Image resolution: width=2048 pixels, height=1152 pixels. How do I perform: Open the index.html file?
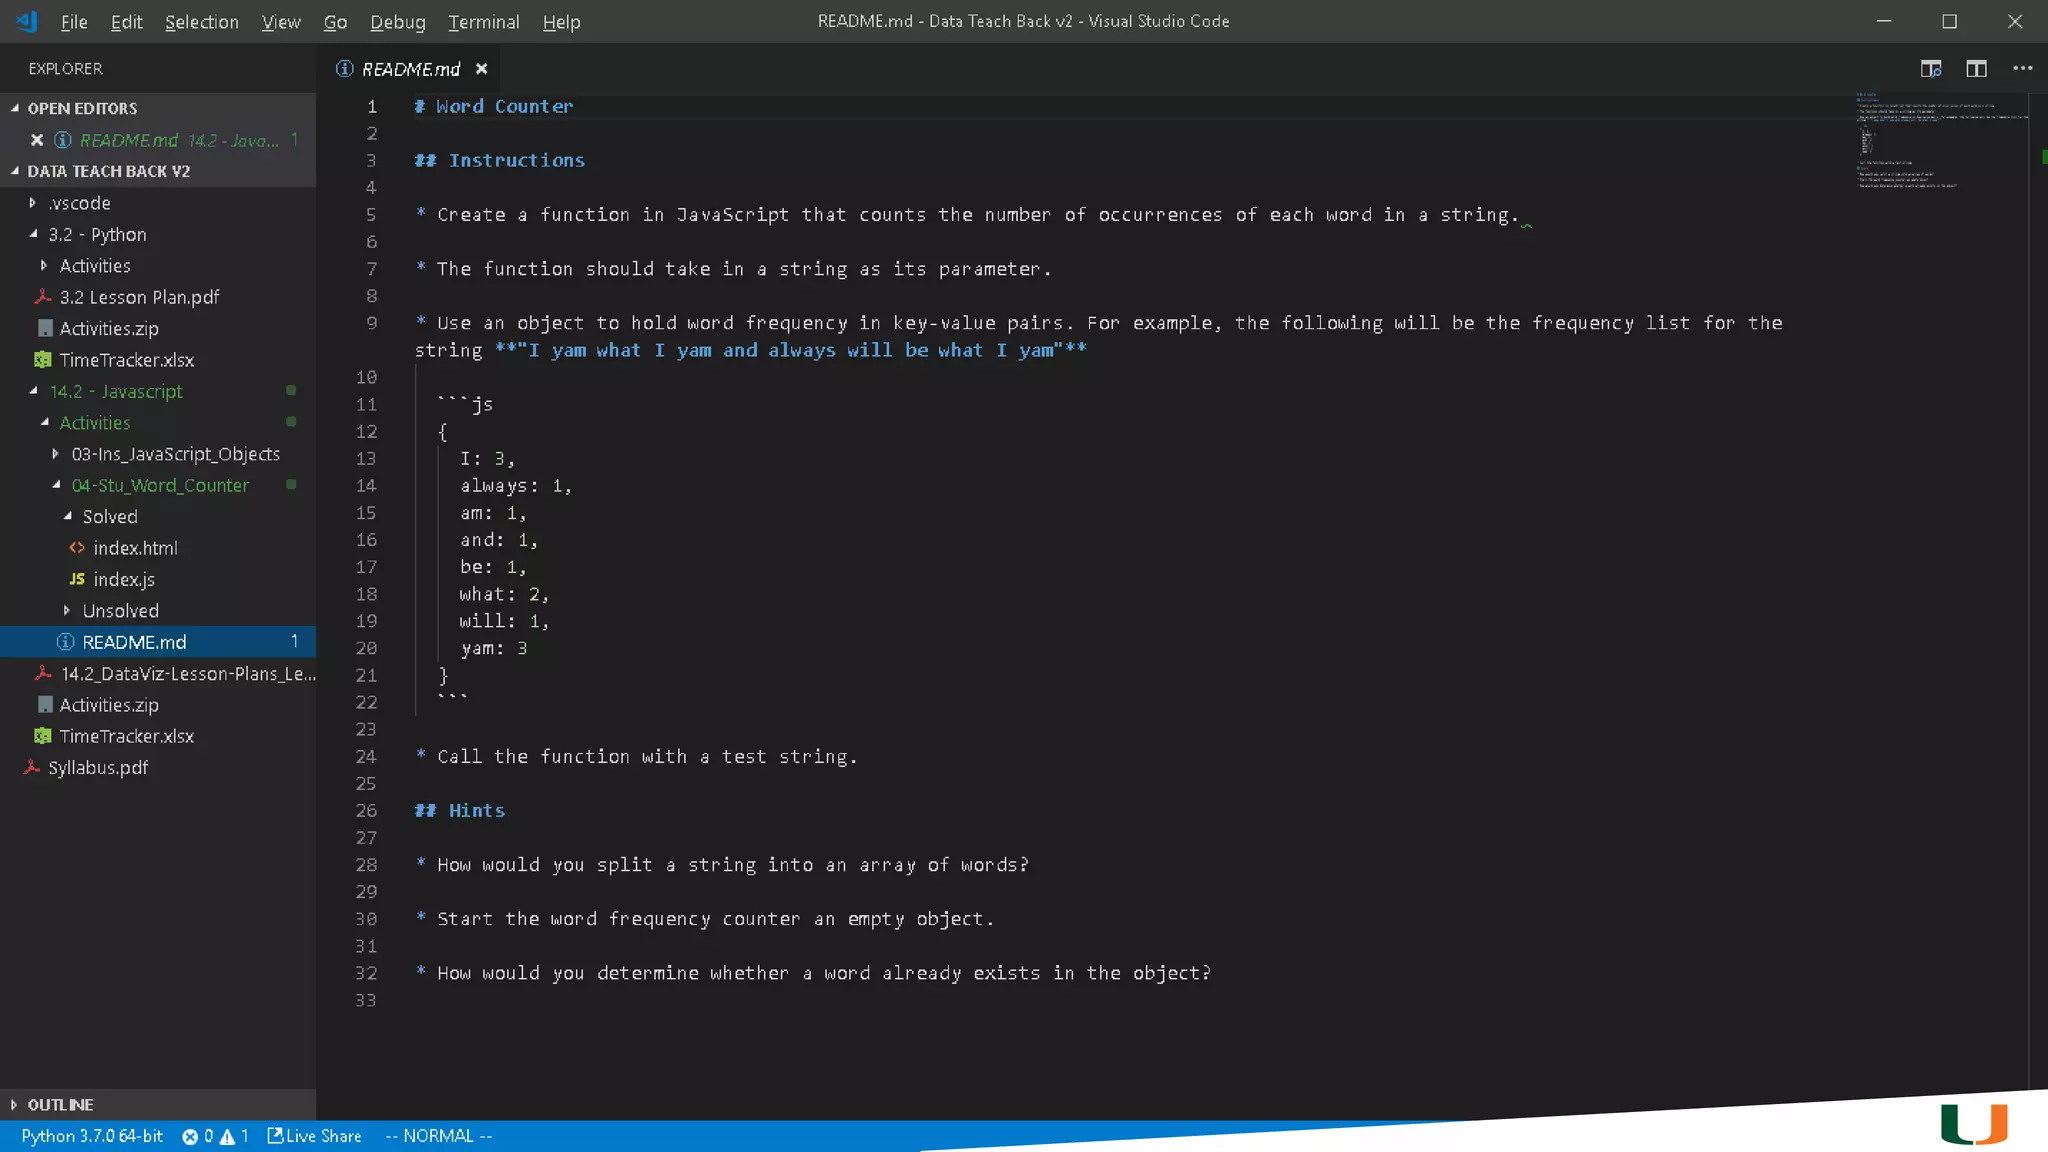[x=135, y=548]
